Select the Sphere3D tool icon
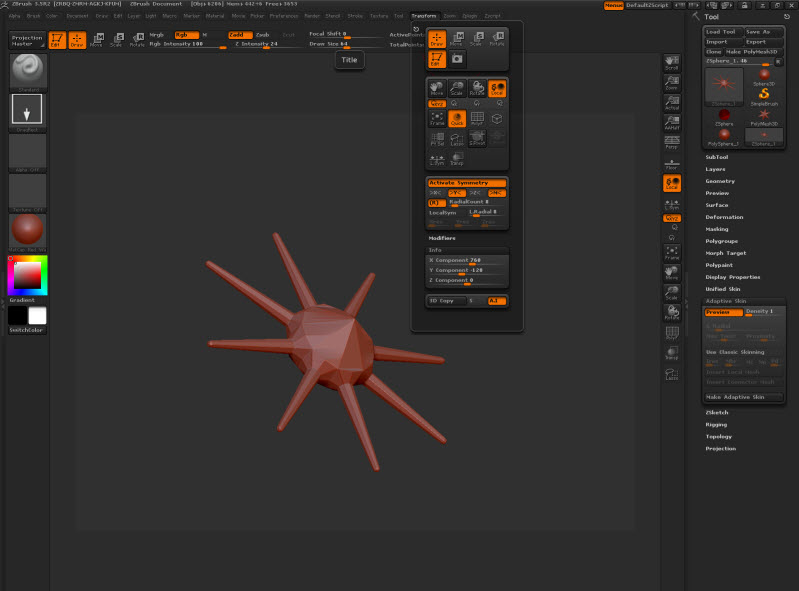 764,77
